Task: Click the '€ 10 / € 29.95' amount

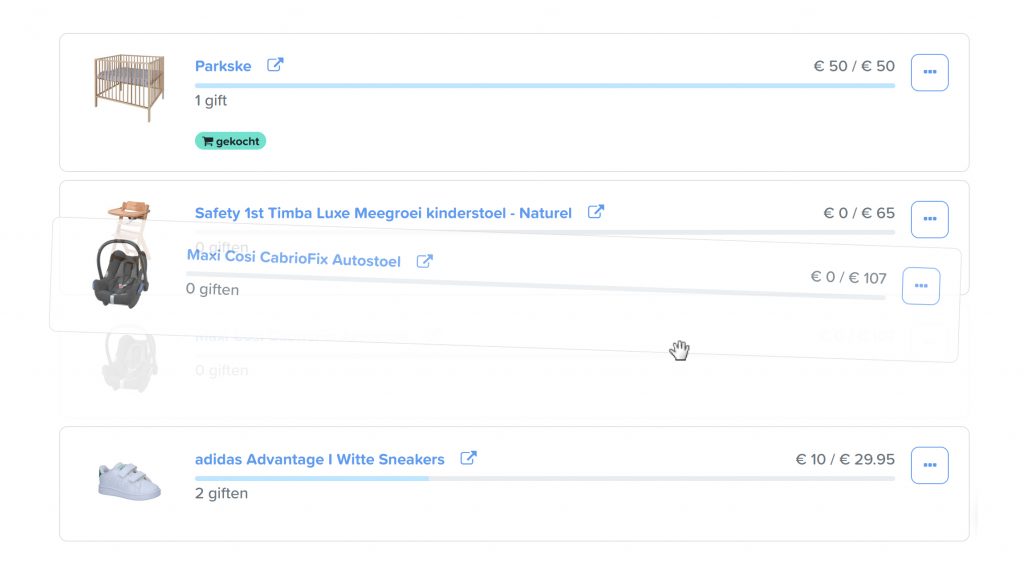Action: (x=845, y=459)
